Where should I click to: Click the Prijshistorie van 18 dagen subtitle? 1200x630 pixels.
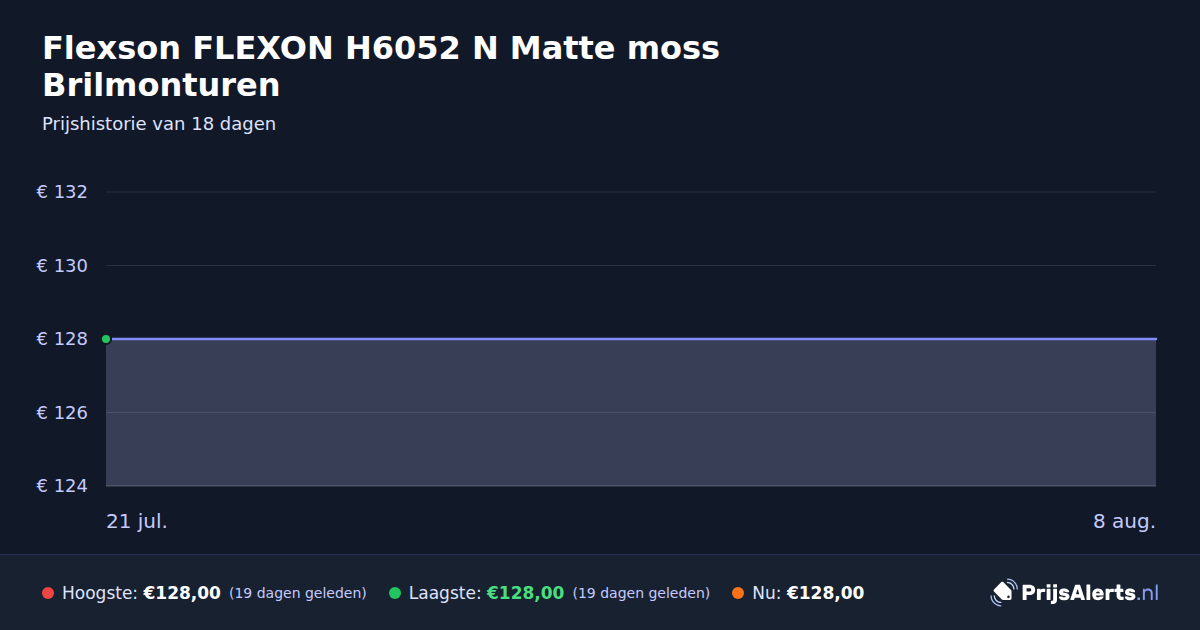coord(159,124)
